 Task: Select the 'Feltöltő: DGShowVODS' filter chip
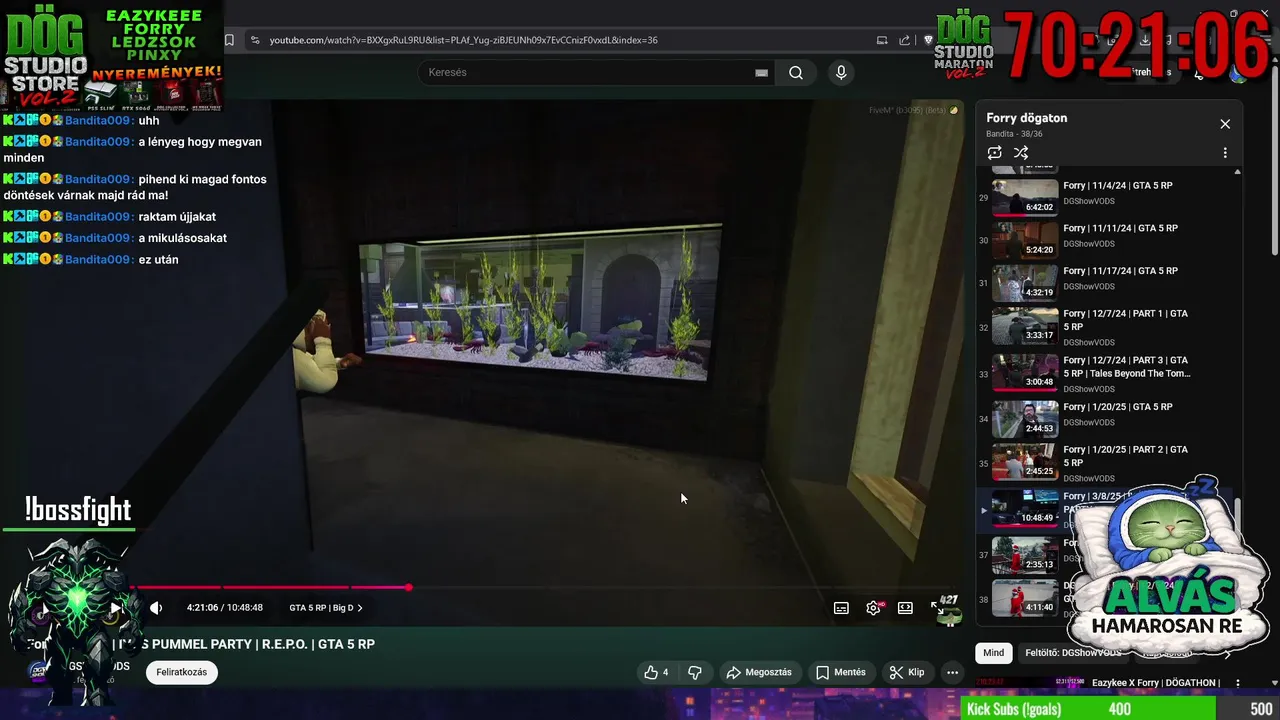coord(1073,653)
